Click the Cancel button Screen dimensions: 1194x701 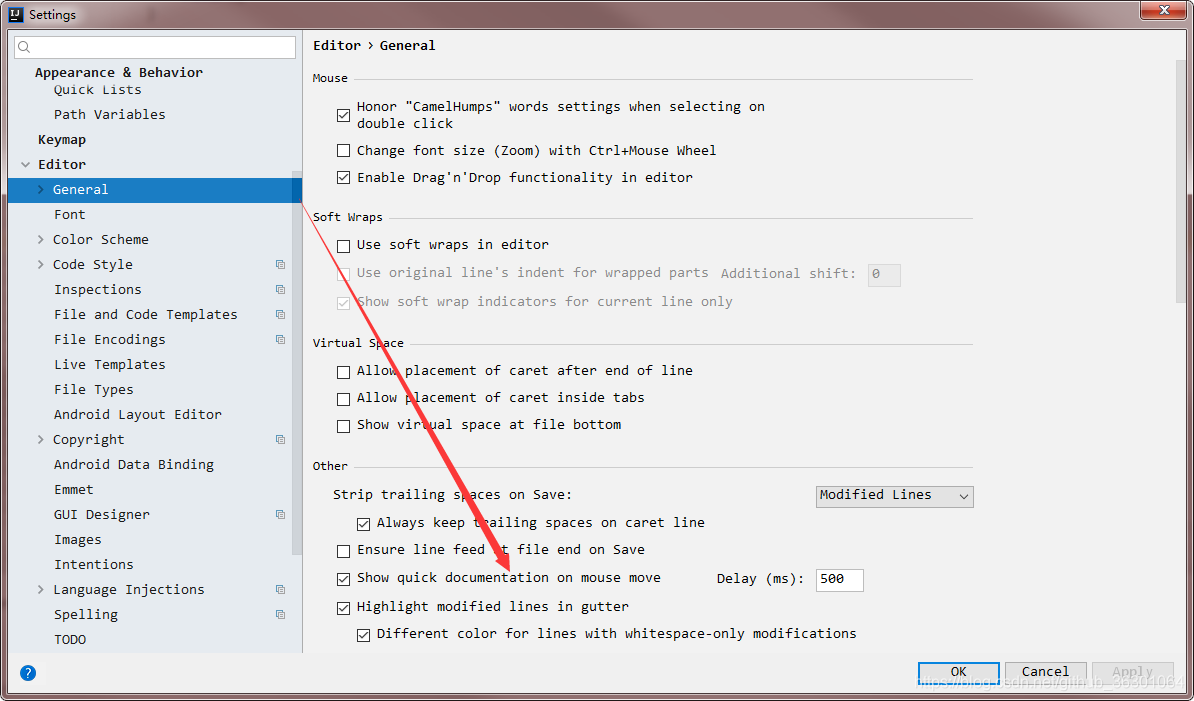click(1045, 671)
